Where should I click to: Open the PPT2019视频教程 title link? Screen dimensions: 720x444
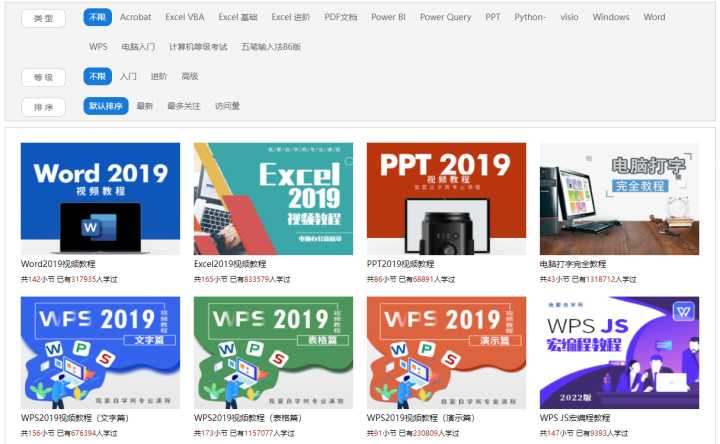tap(400, 264)
